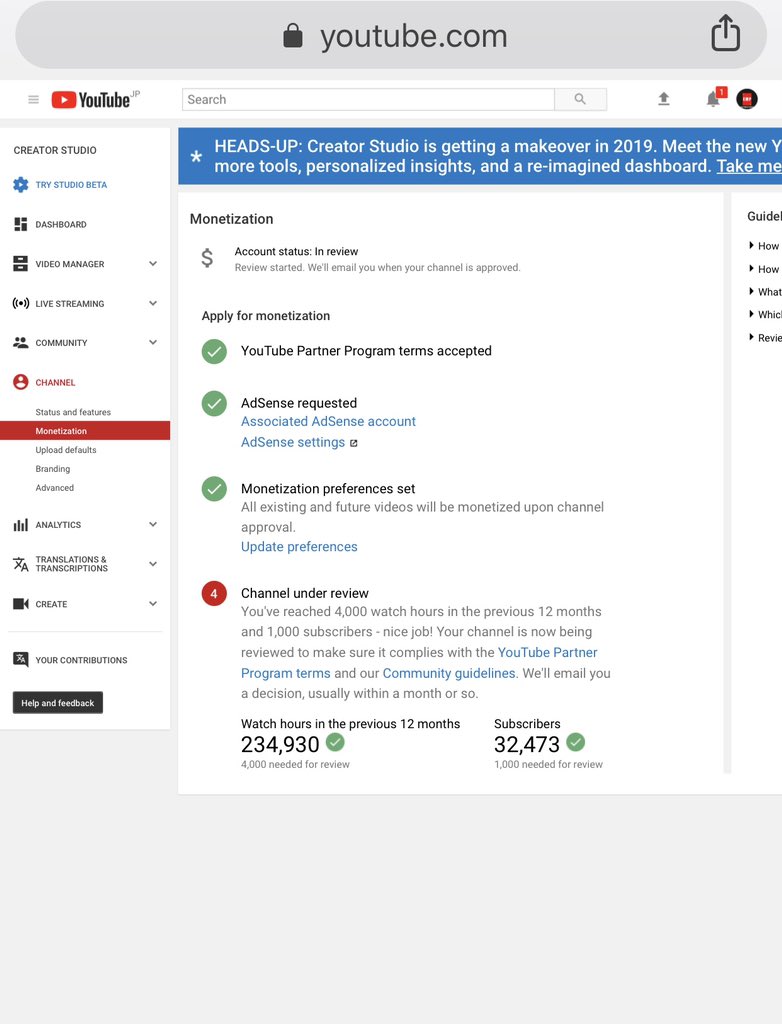Open the Advanced submenu item
The image size is (782, 1024).
(55, 488)
